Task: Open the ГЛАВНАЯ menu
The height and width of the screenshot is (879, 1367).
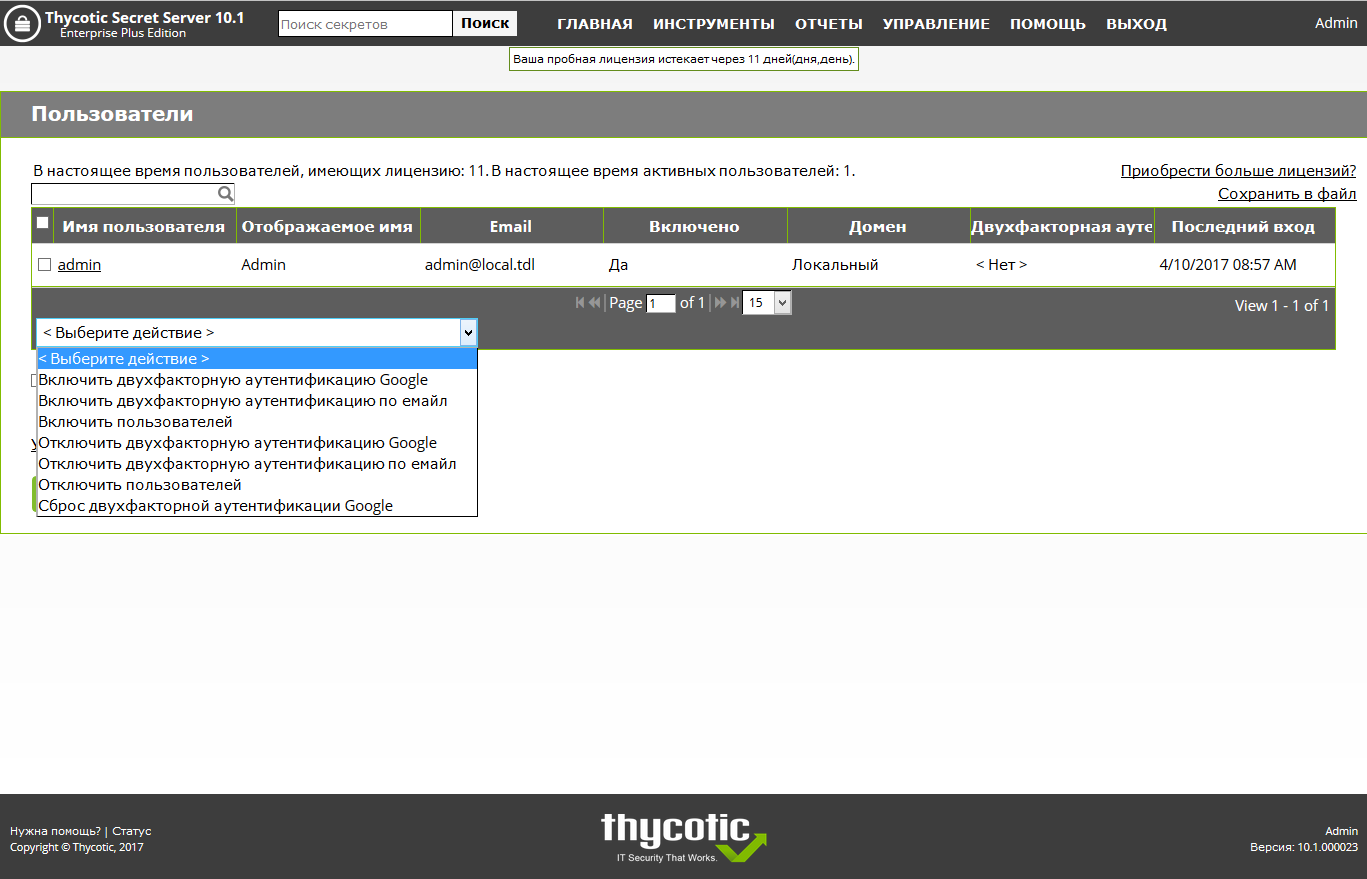Action: (x=595, y=24)
